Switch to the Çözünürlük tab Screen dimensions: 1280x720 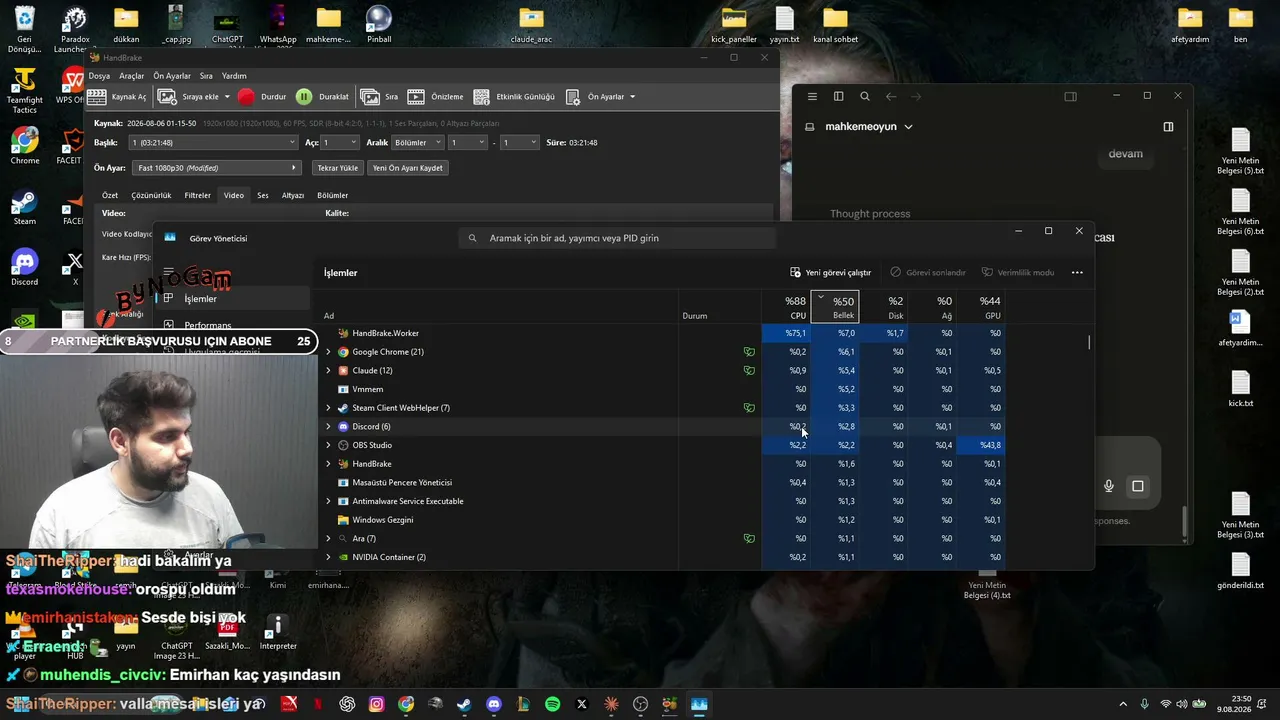(152, 195)
